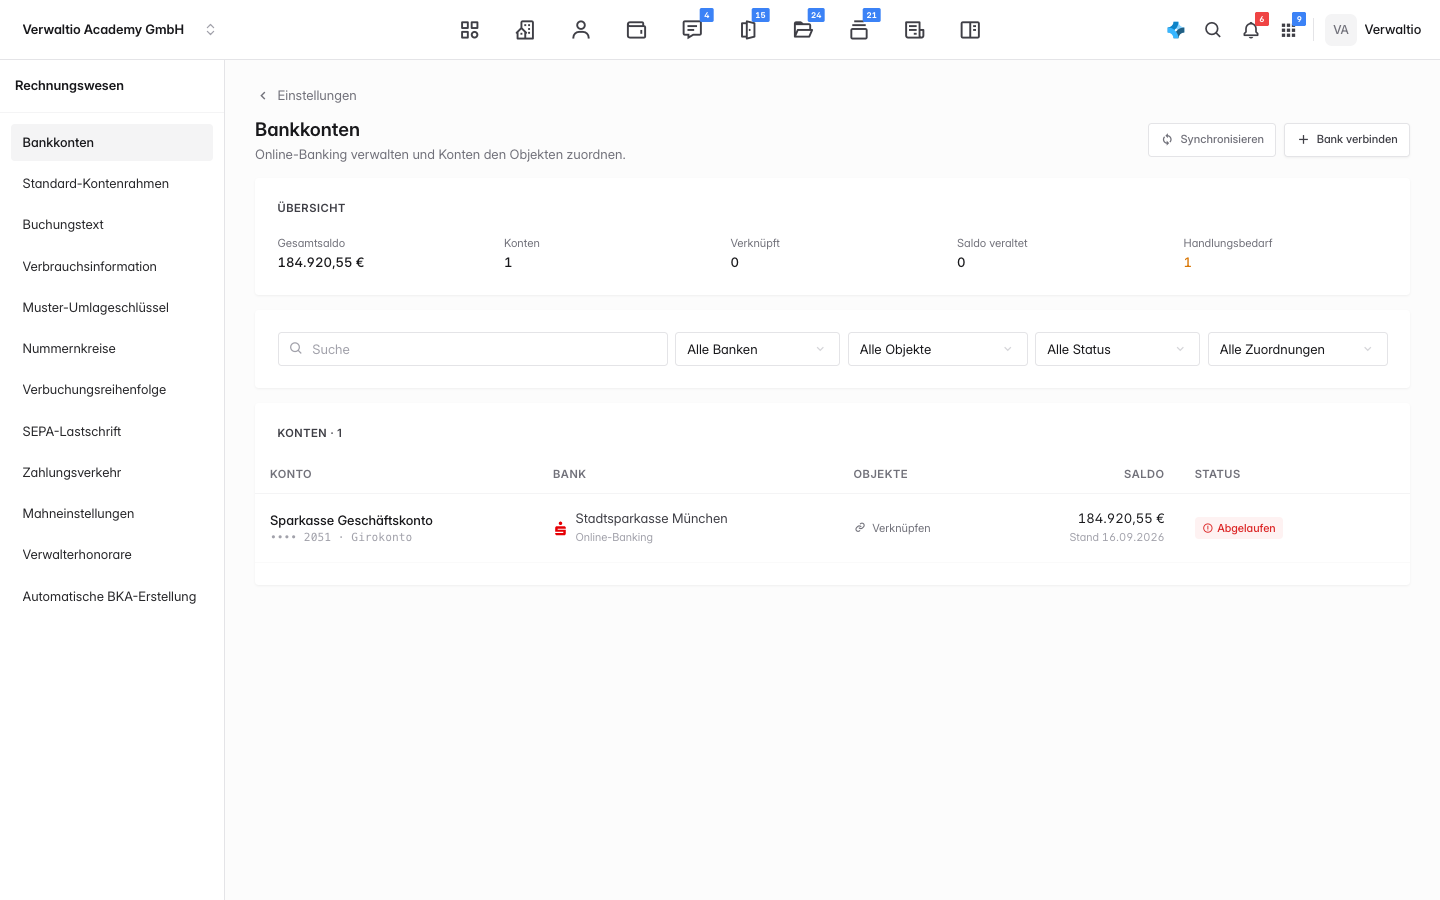The width and height of the screenshot is (1440, 900).
Task: Click the Synchronisieren button
Action: pos(1212,140)
